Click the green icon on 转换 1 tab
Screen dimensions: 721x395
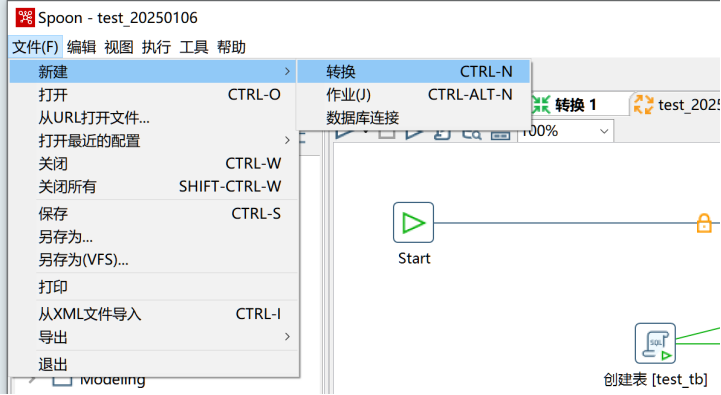click(x=541, y=105)
